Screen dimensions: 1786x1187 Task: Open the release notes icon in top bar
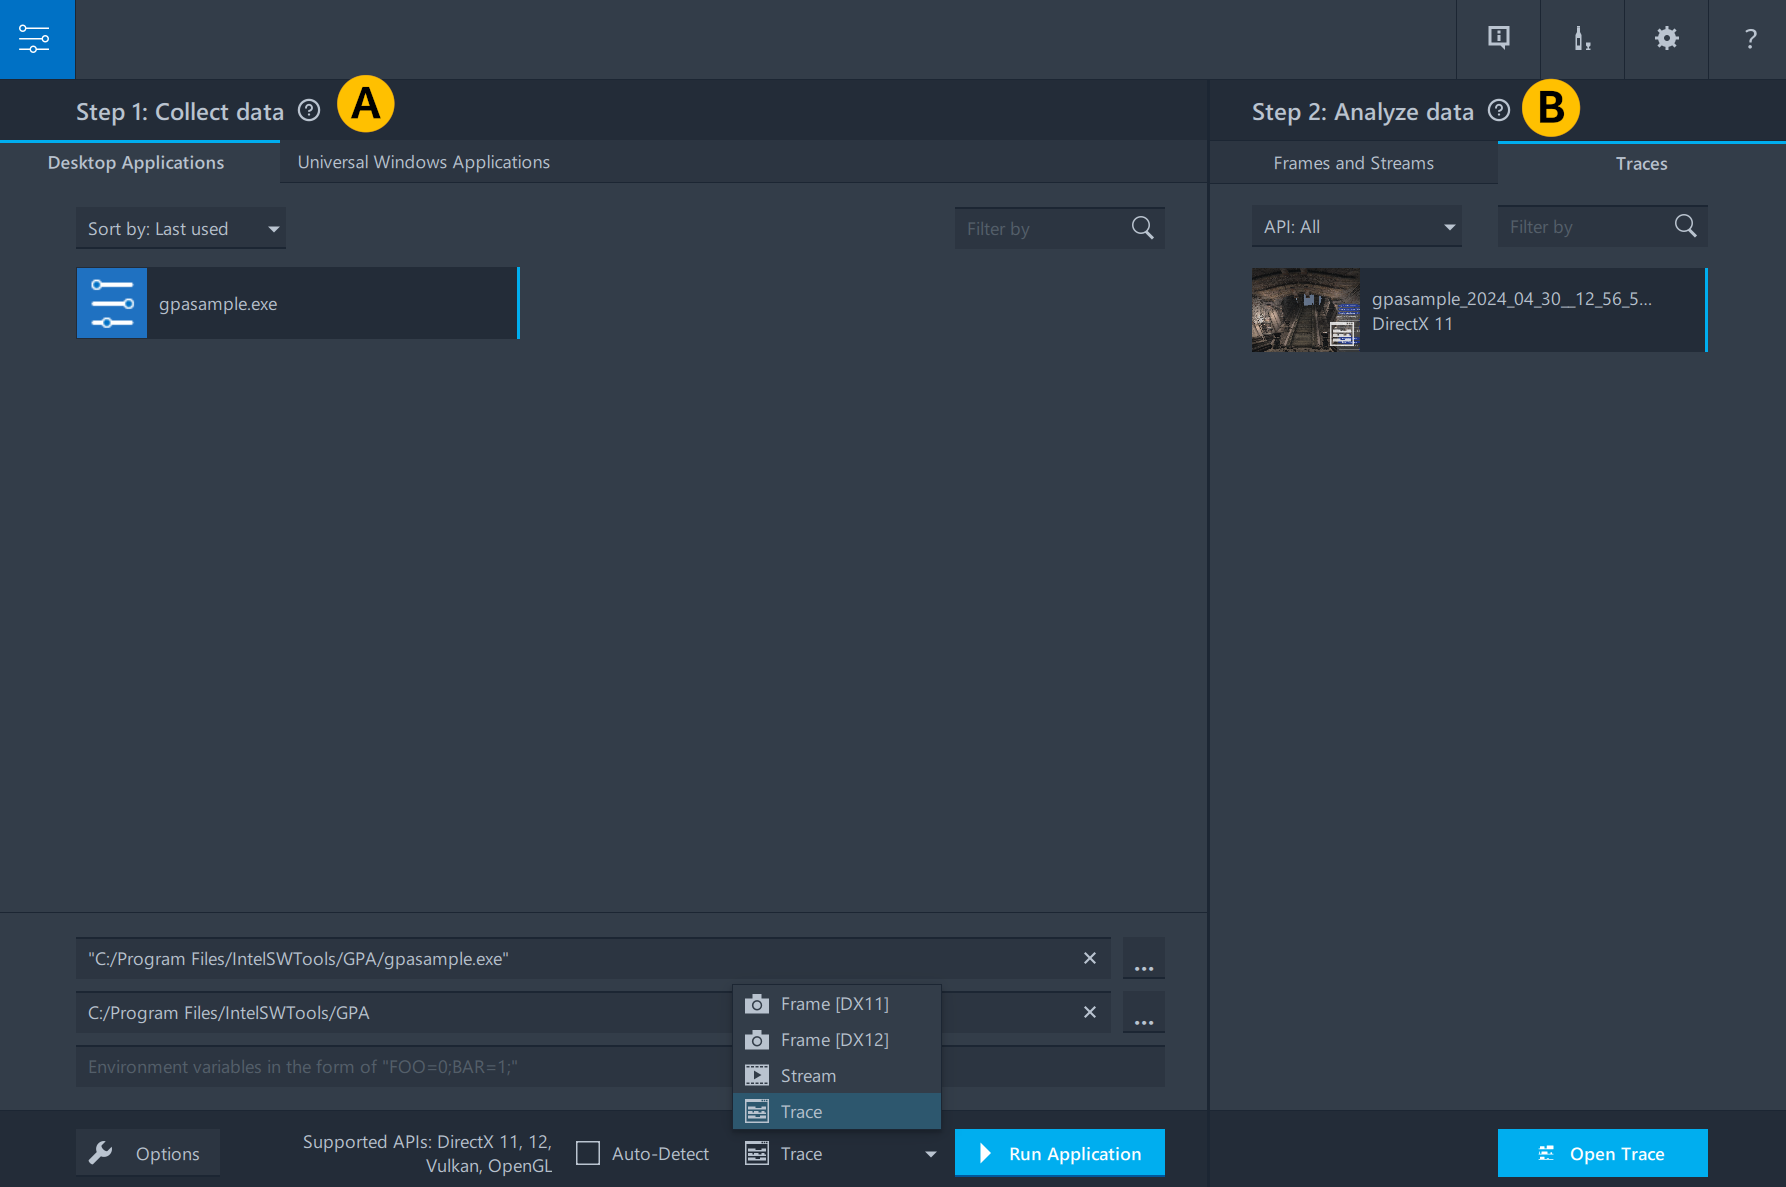1498,39
